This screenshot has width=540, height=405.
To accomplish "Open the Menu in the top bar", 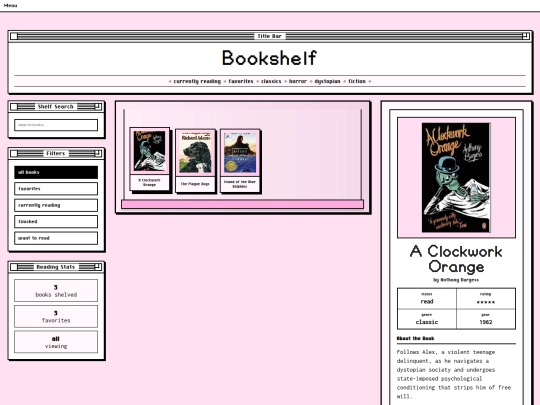I will (10, 5).
